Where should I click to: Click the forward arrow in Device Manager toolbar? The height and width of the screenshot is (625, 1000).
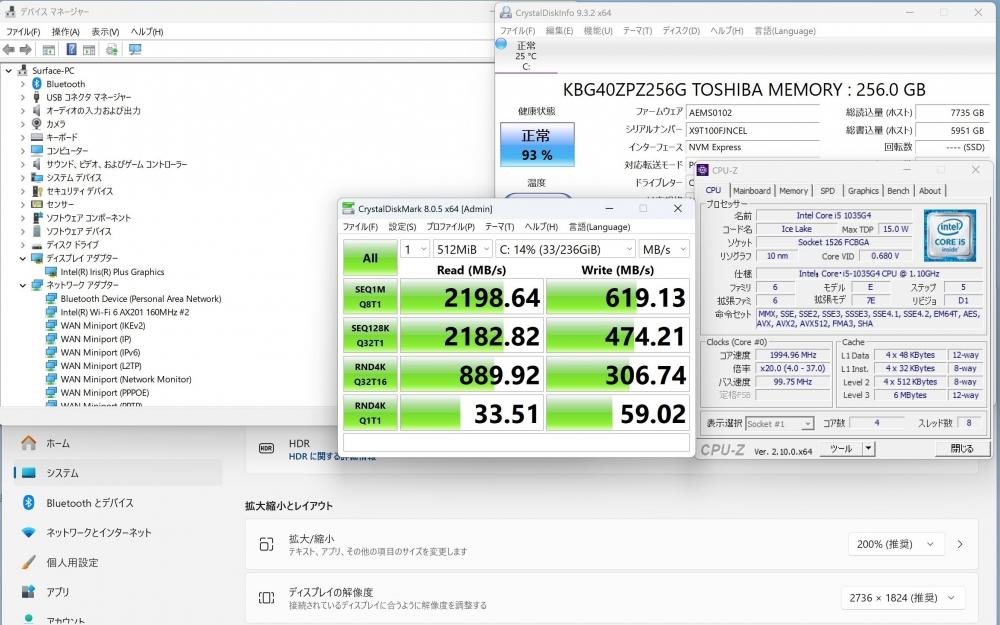[x=26, y=50]
